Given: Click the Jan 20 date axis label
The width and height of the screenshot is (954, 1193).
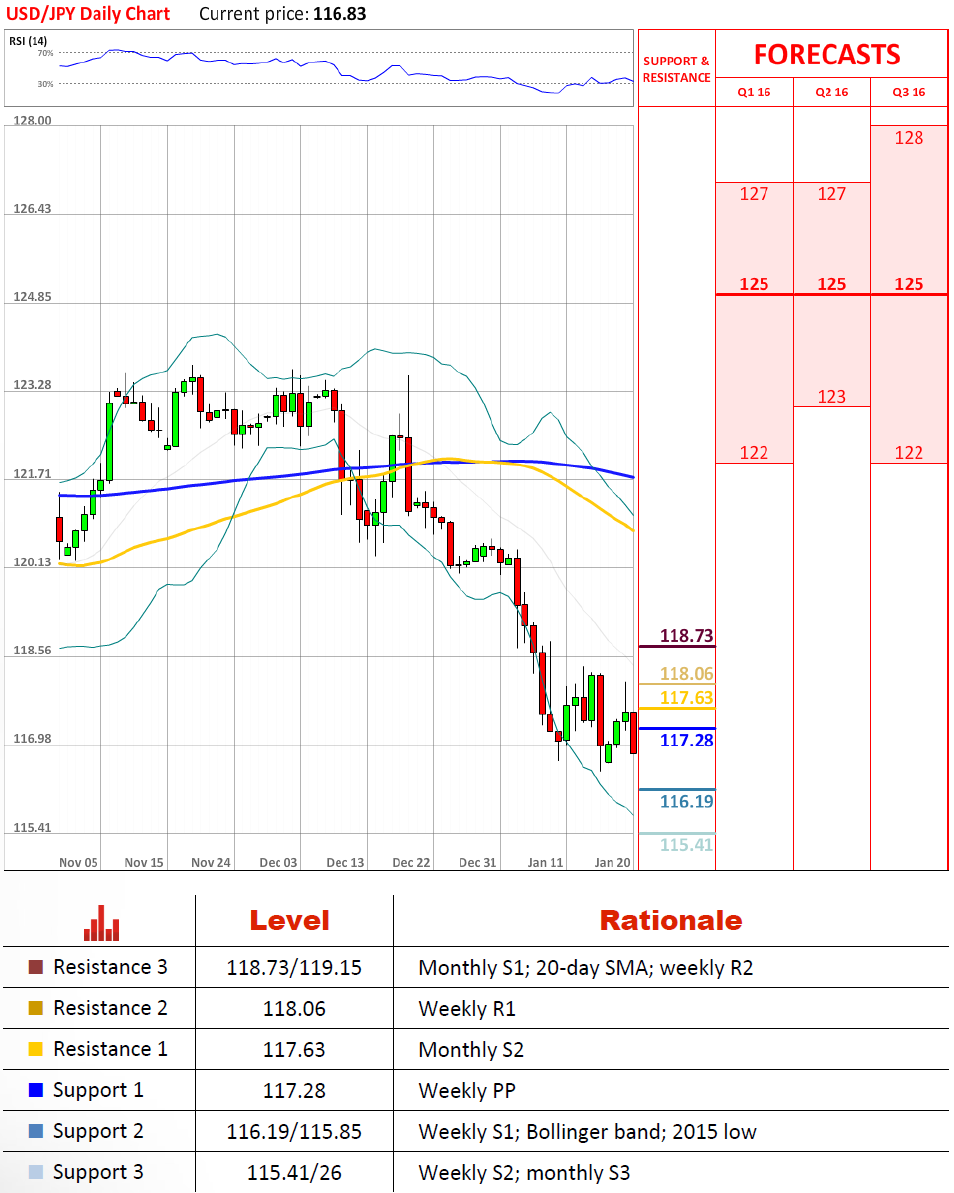Looking at the screenshot, I should 612,863.
